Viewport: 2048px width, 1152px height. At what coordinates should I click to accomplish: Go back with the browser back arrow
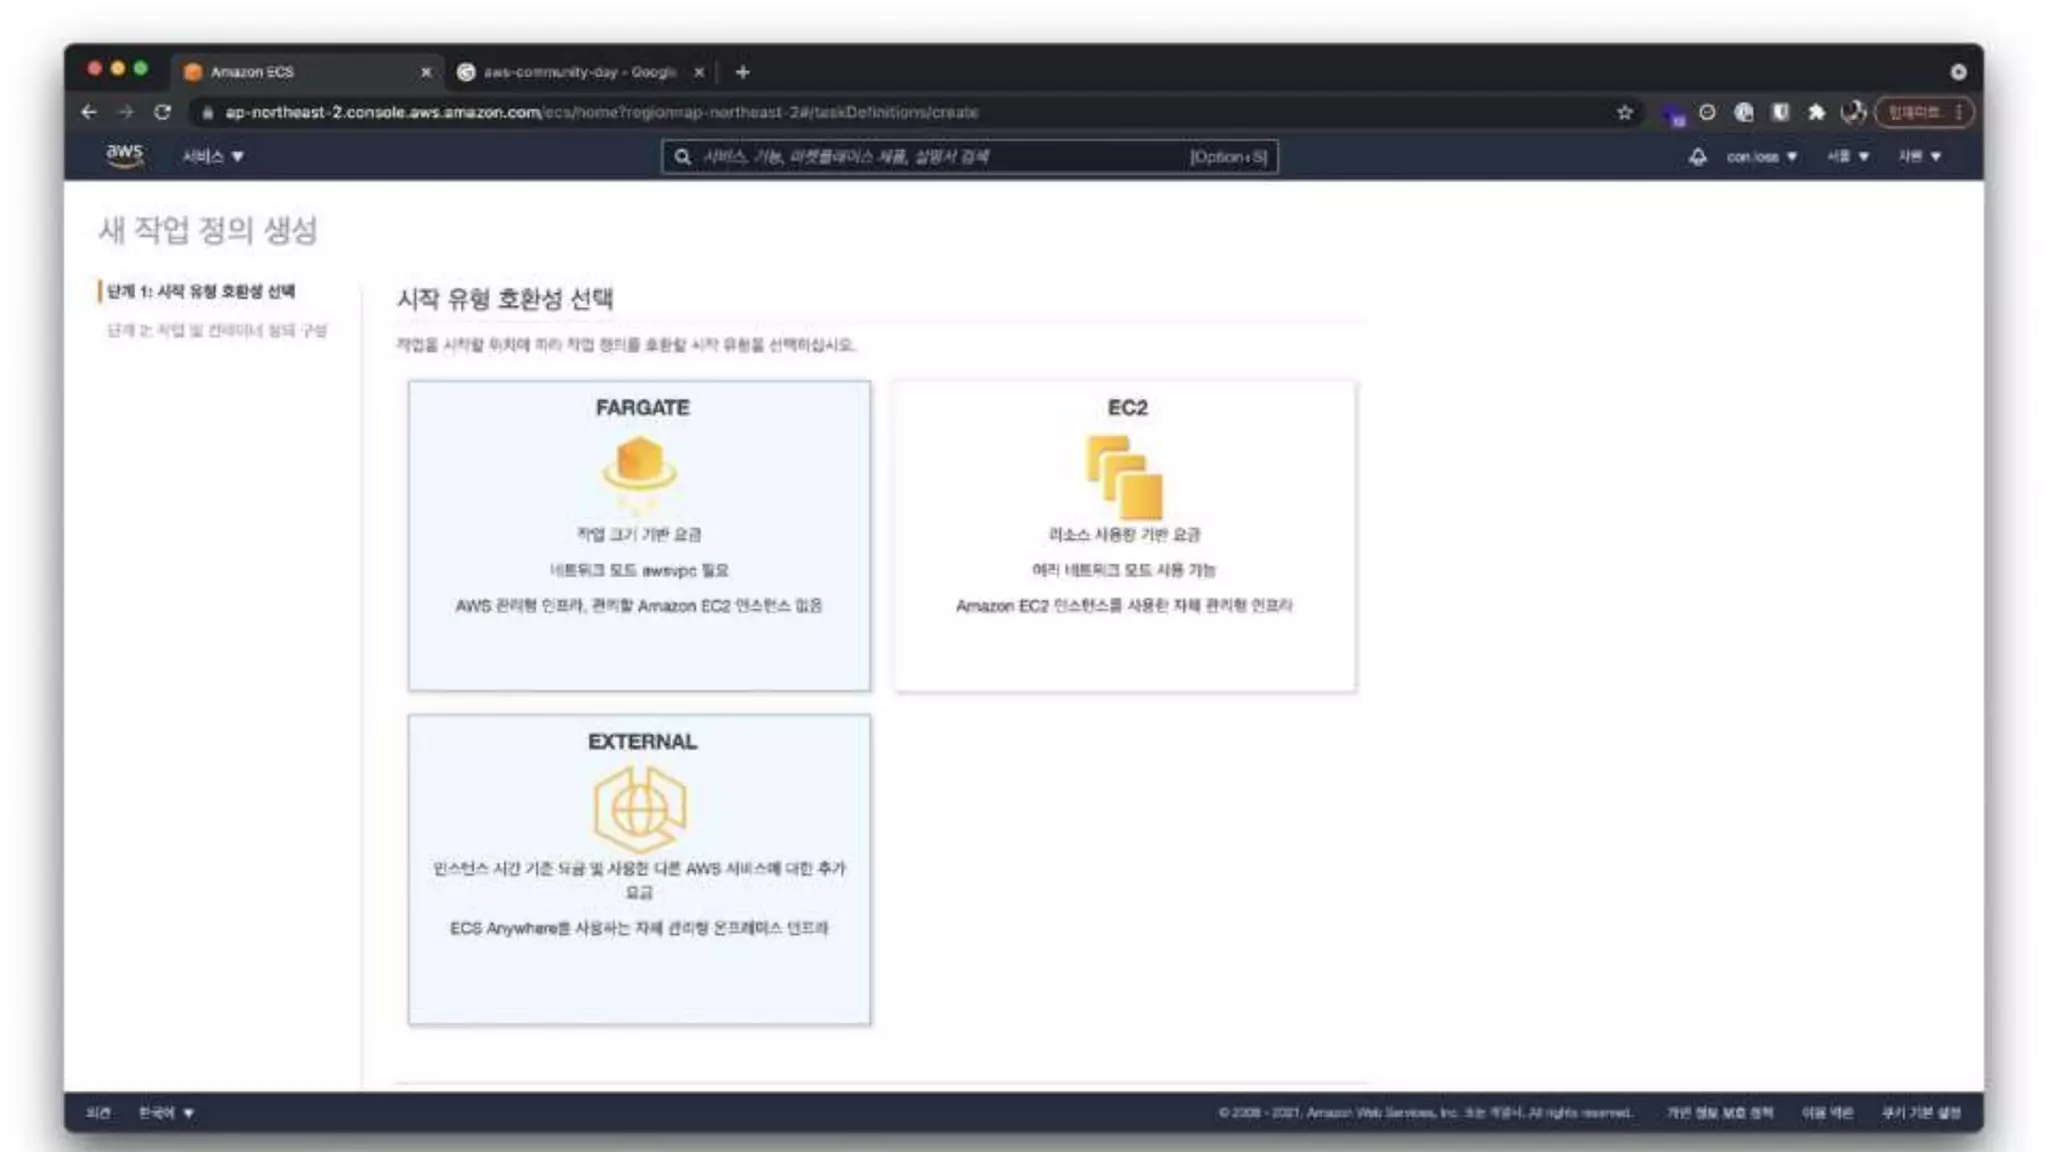[89, 113]
